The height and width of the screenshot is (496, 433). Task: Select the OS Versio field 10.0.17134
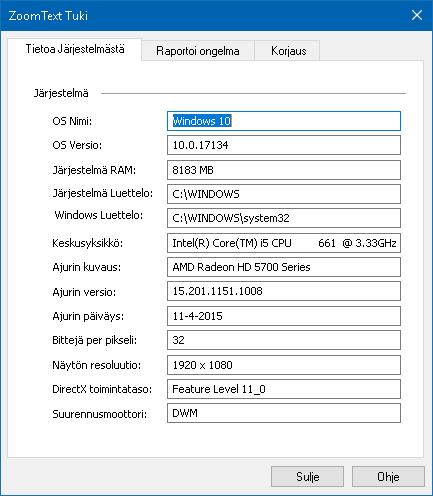(284, 145)
